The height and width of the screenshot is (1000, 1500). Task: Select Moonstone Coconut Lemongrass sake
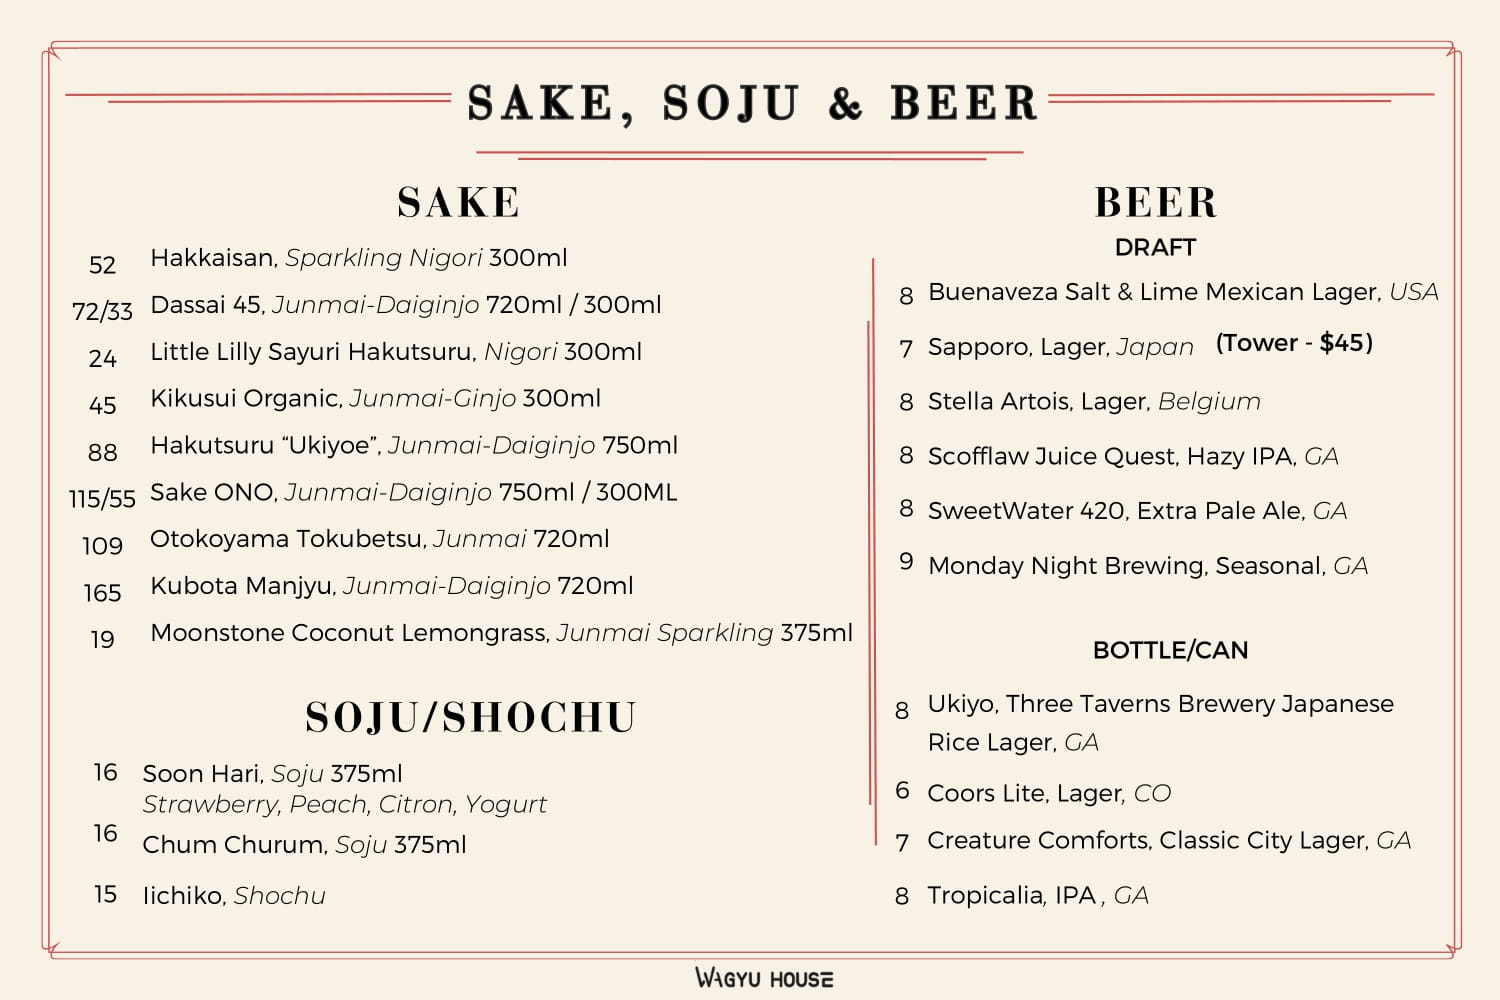coord(501,633)
